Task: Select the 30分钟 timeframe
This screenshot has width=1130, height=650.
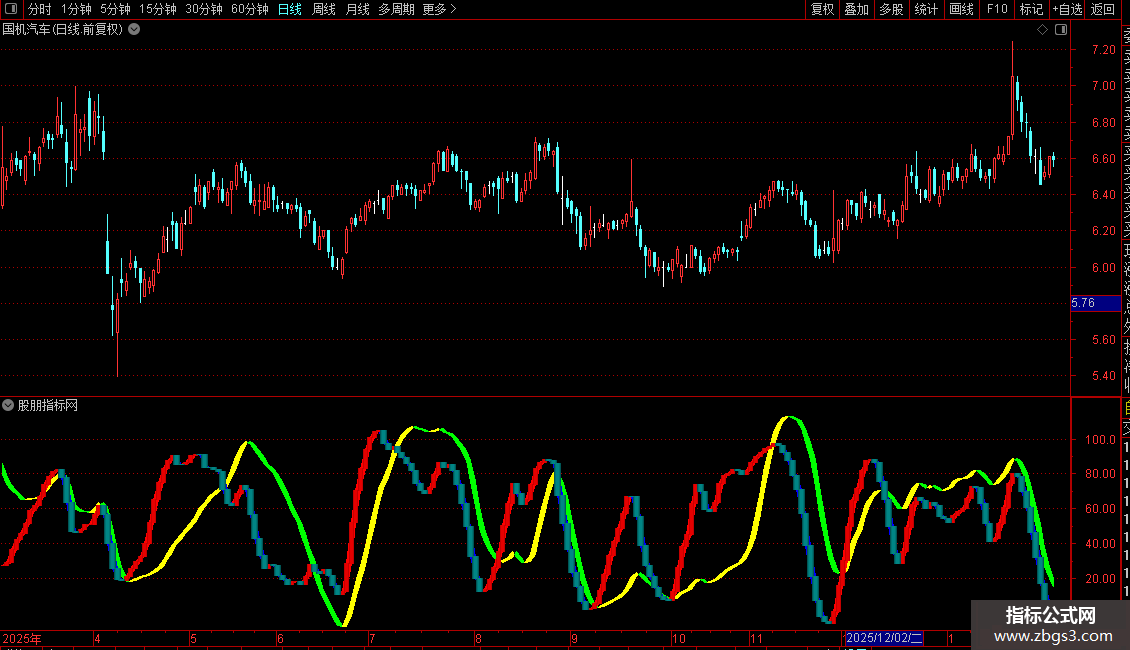Action: (204, 9)
